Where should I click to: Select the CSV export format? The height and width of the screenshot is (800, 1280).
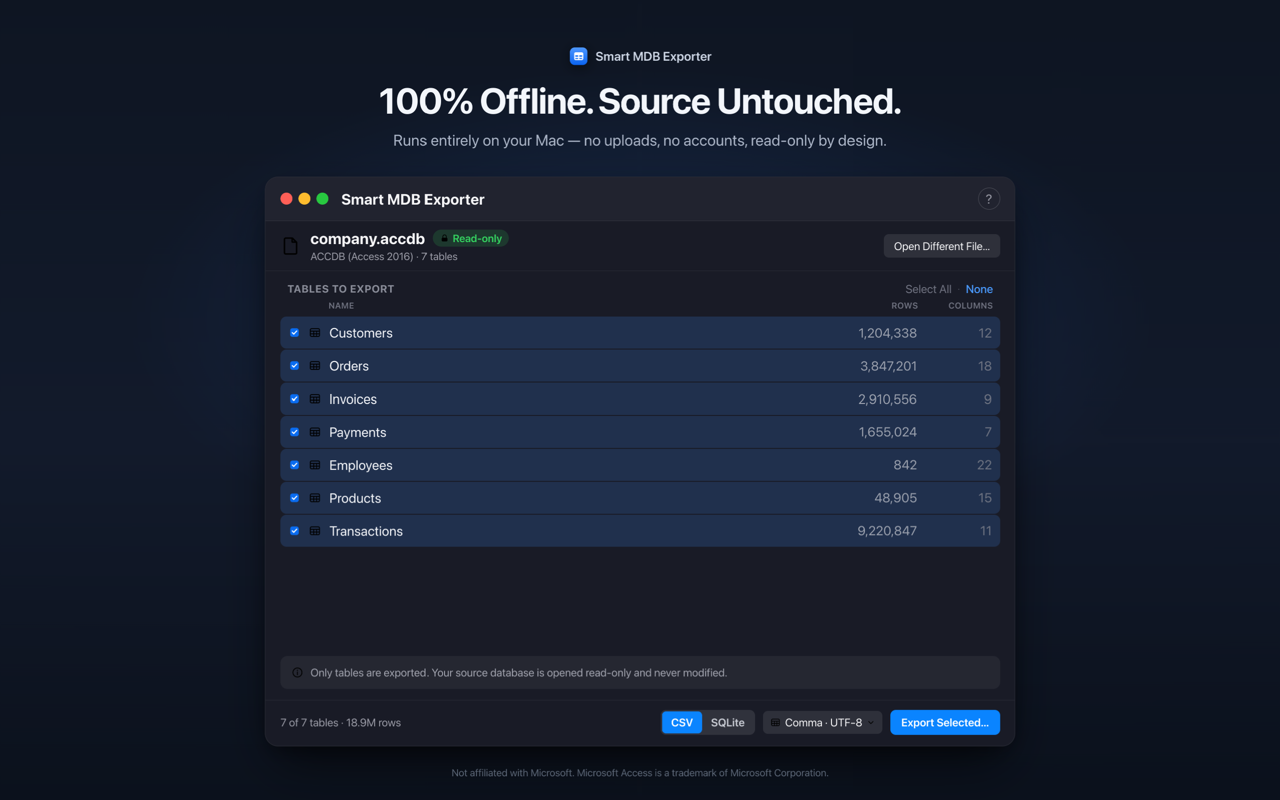682,722
